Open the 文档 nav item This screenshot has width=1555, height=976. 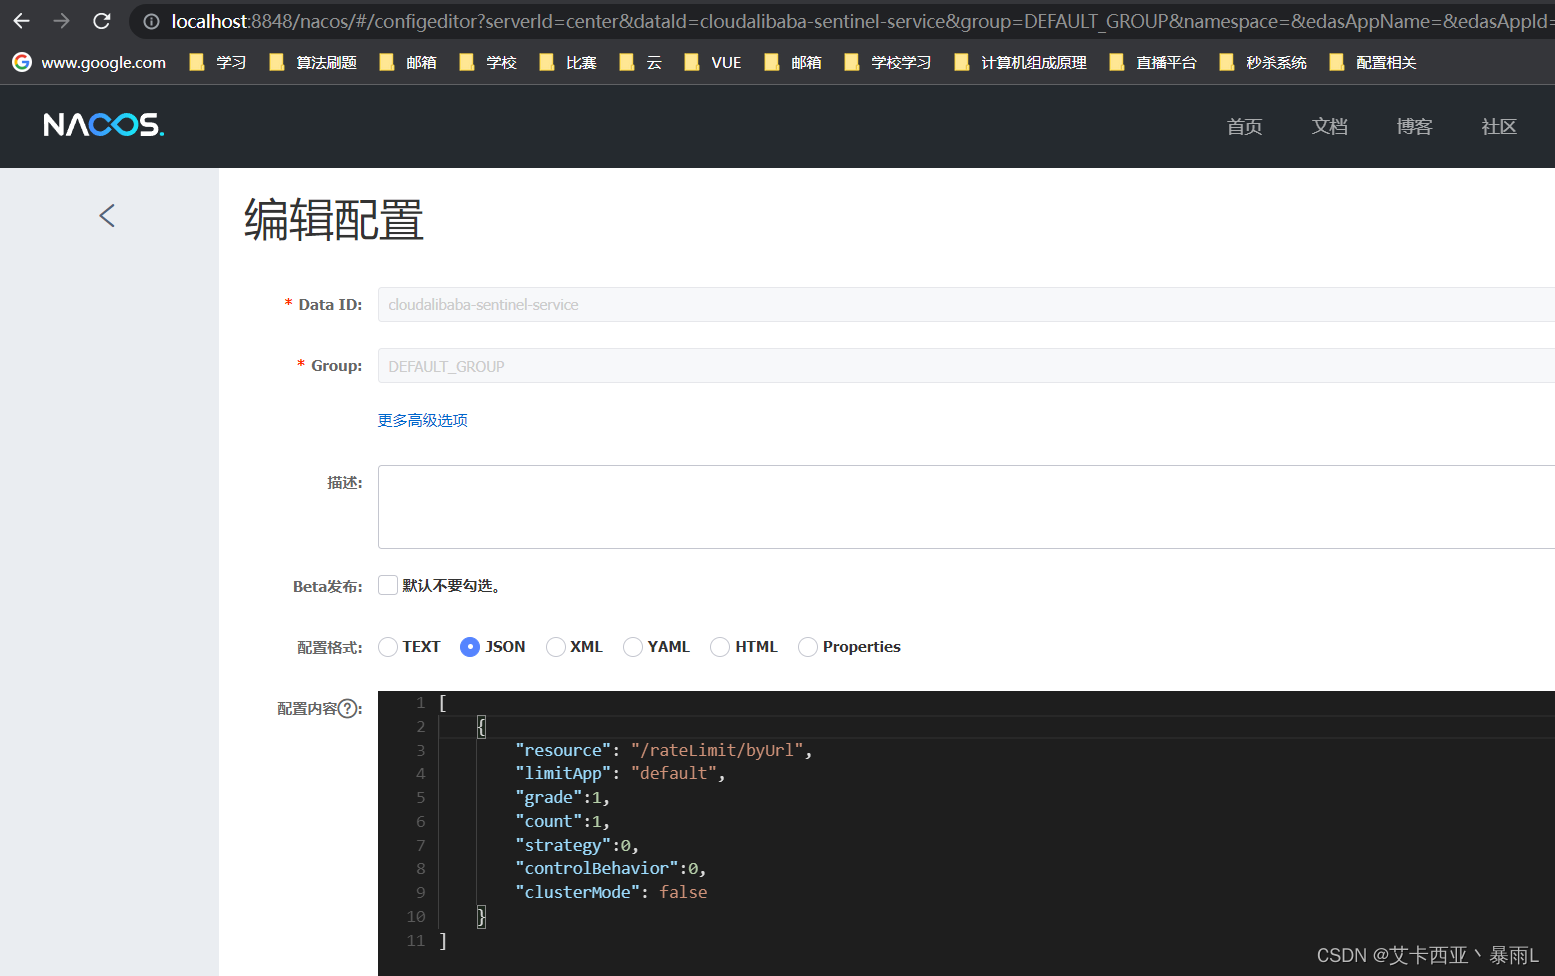coord(1330,126)
